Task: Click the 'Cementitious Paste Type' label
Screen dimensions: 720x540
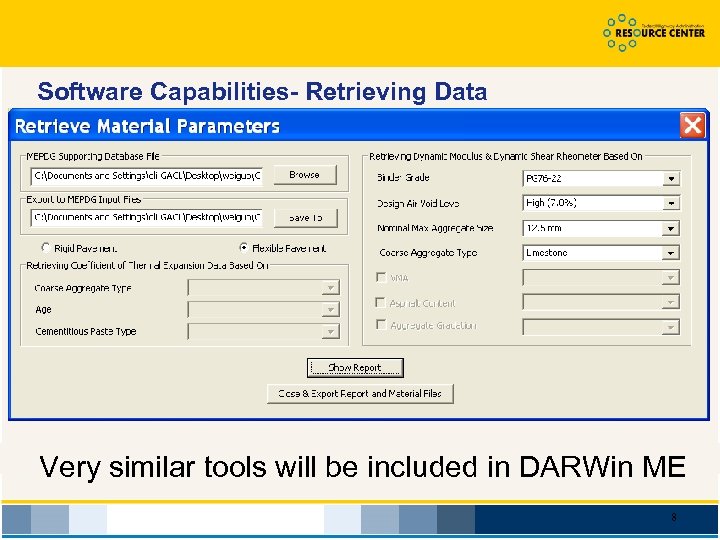Action: [x=86, y=331]
